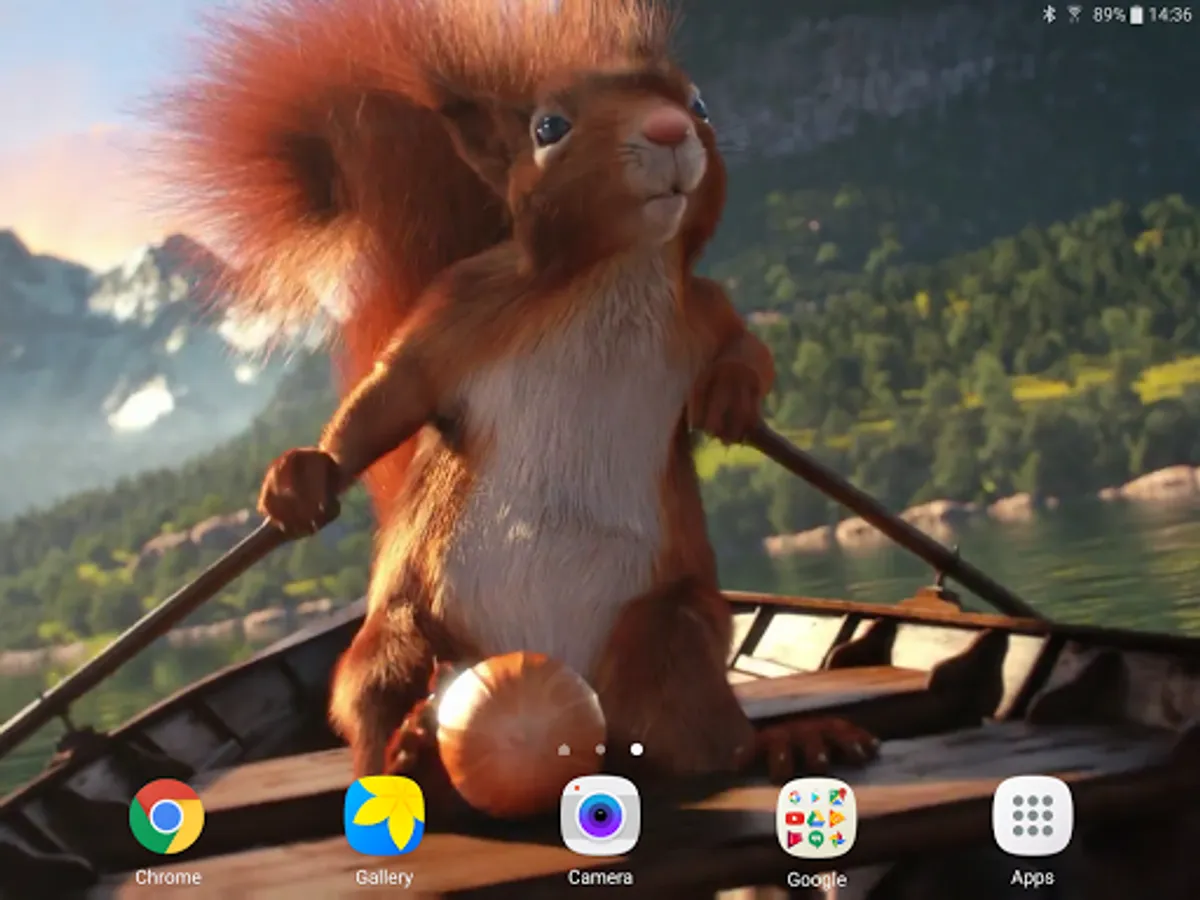1200x900 pixels.
Task: Tap the Camera label text
Action: click(x=600, y=877)
